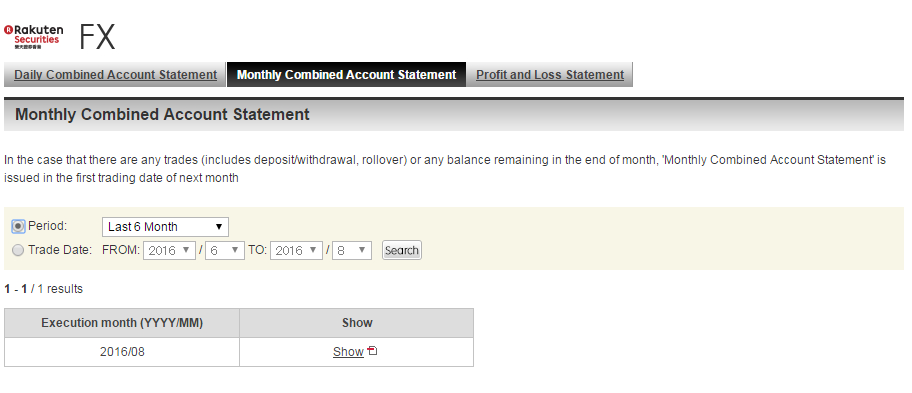Open the FROM month 6 dropdown
Image resolution: width=912 pixels, height=393 pixels.
225,251
